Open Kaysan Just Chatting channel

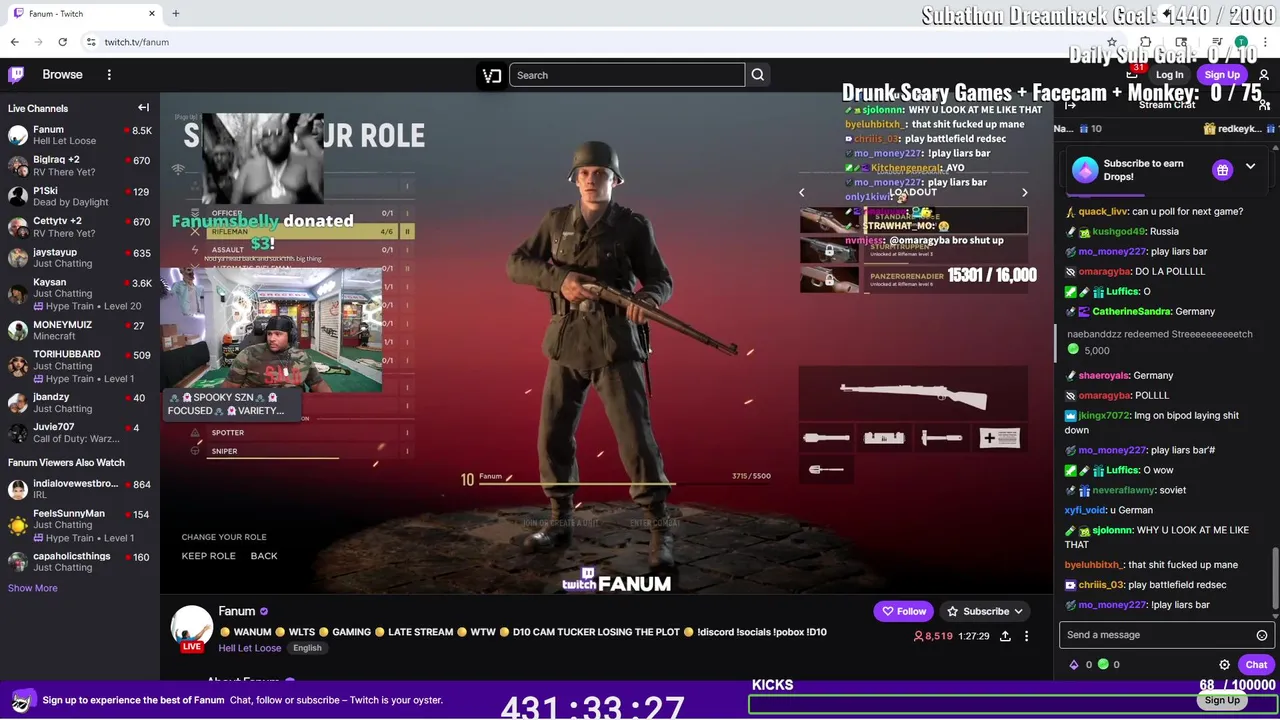[79, 294]
